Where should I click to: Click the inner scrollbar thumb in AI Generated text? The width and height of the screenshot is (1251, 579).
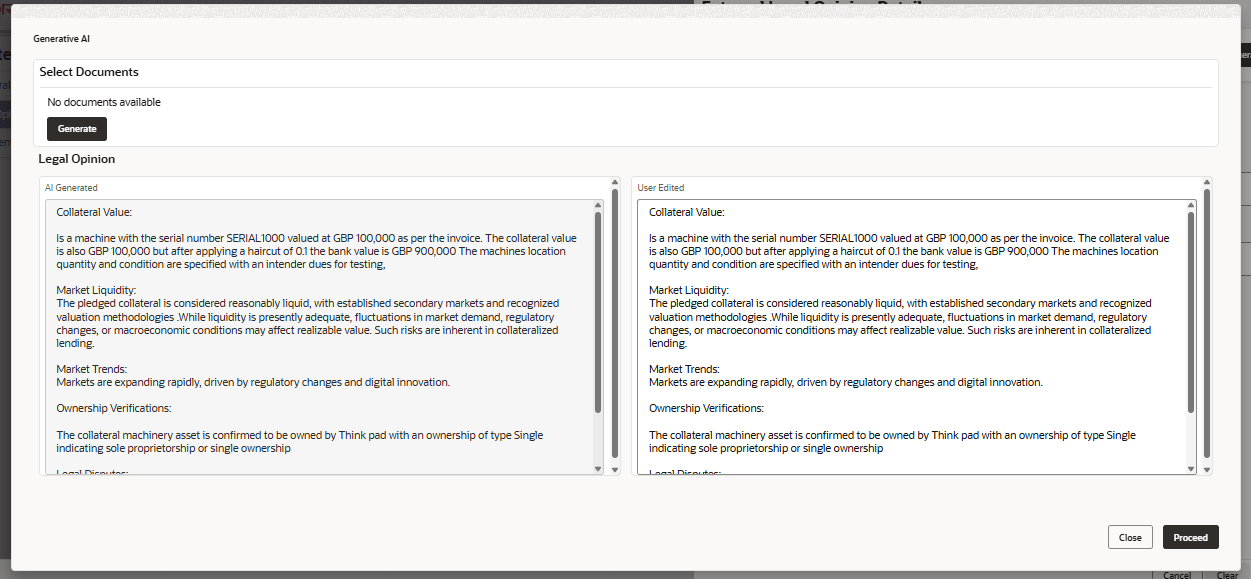598,312
